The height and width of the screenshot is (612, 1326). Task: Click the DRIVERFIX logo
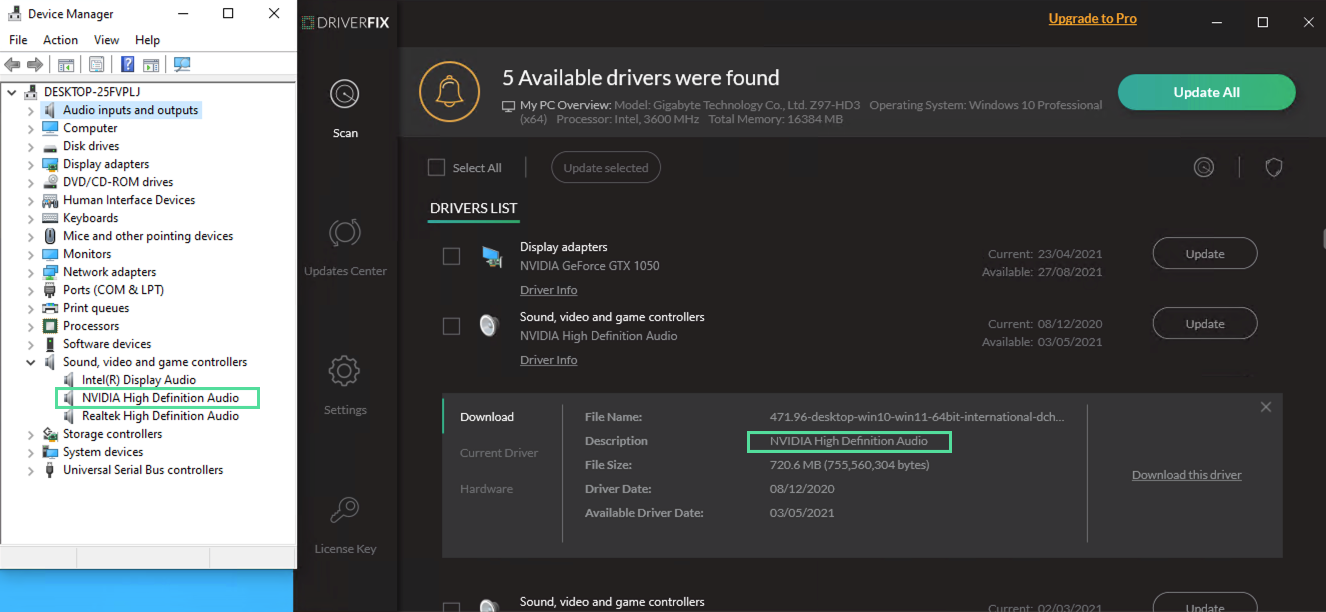click(x=348, y=22)
